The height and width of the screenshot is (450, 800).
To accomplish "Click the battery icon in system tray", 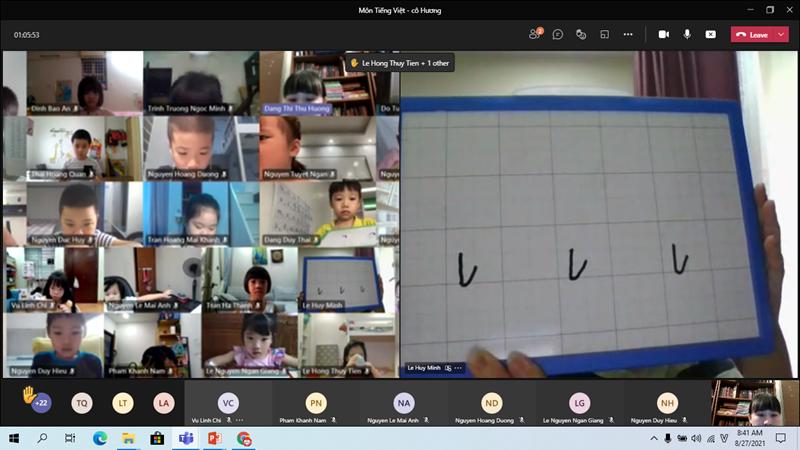I will [x=682, y=438].
